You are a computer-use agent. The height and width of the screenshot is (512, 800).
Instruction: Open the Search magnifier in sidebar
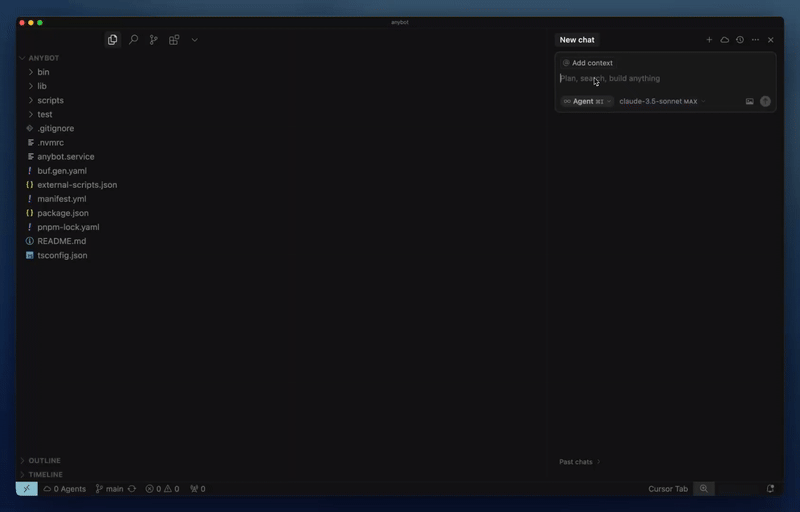133,40
